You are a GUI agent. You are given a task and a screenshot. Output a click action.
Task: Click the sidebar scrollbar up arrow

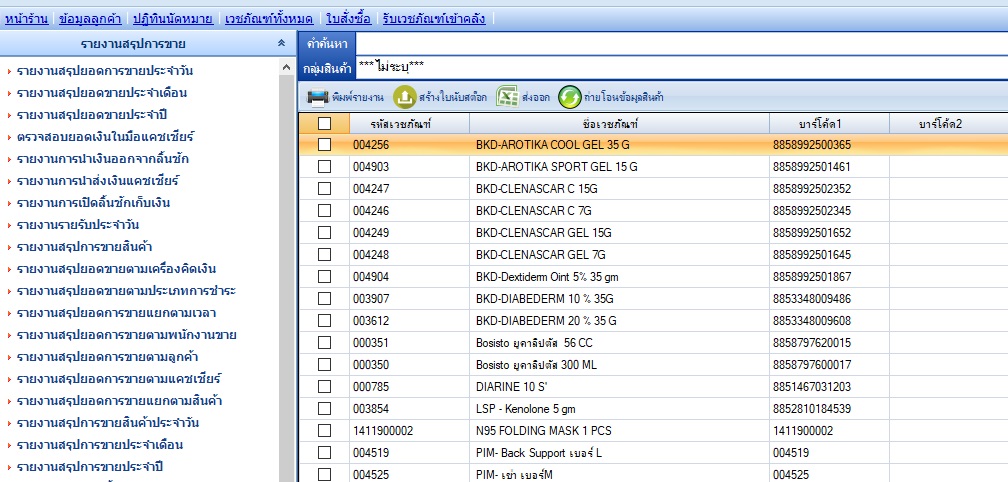287,67
